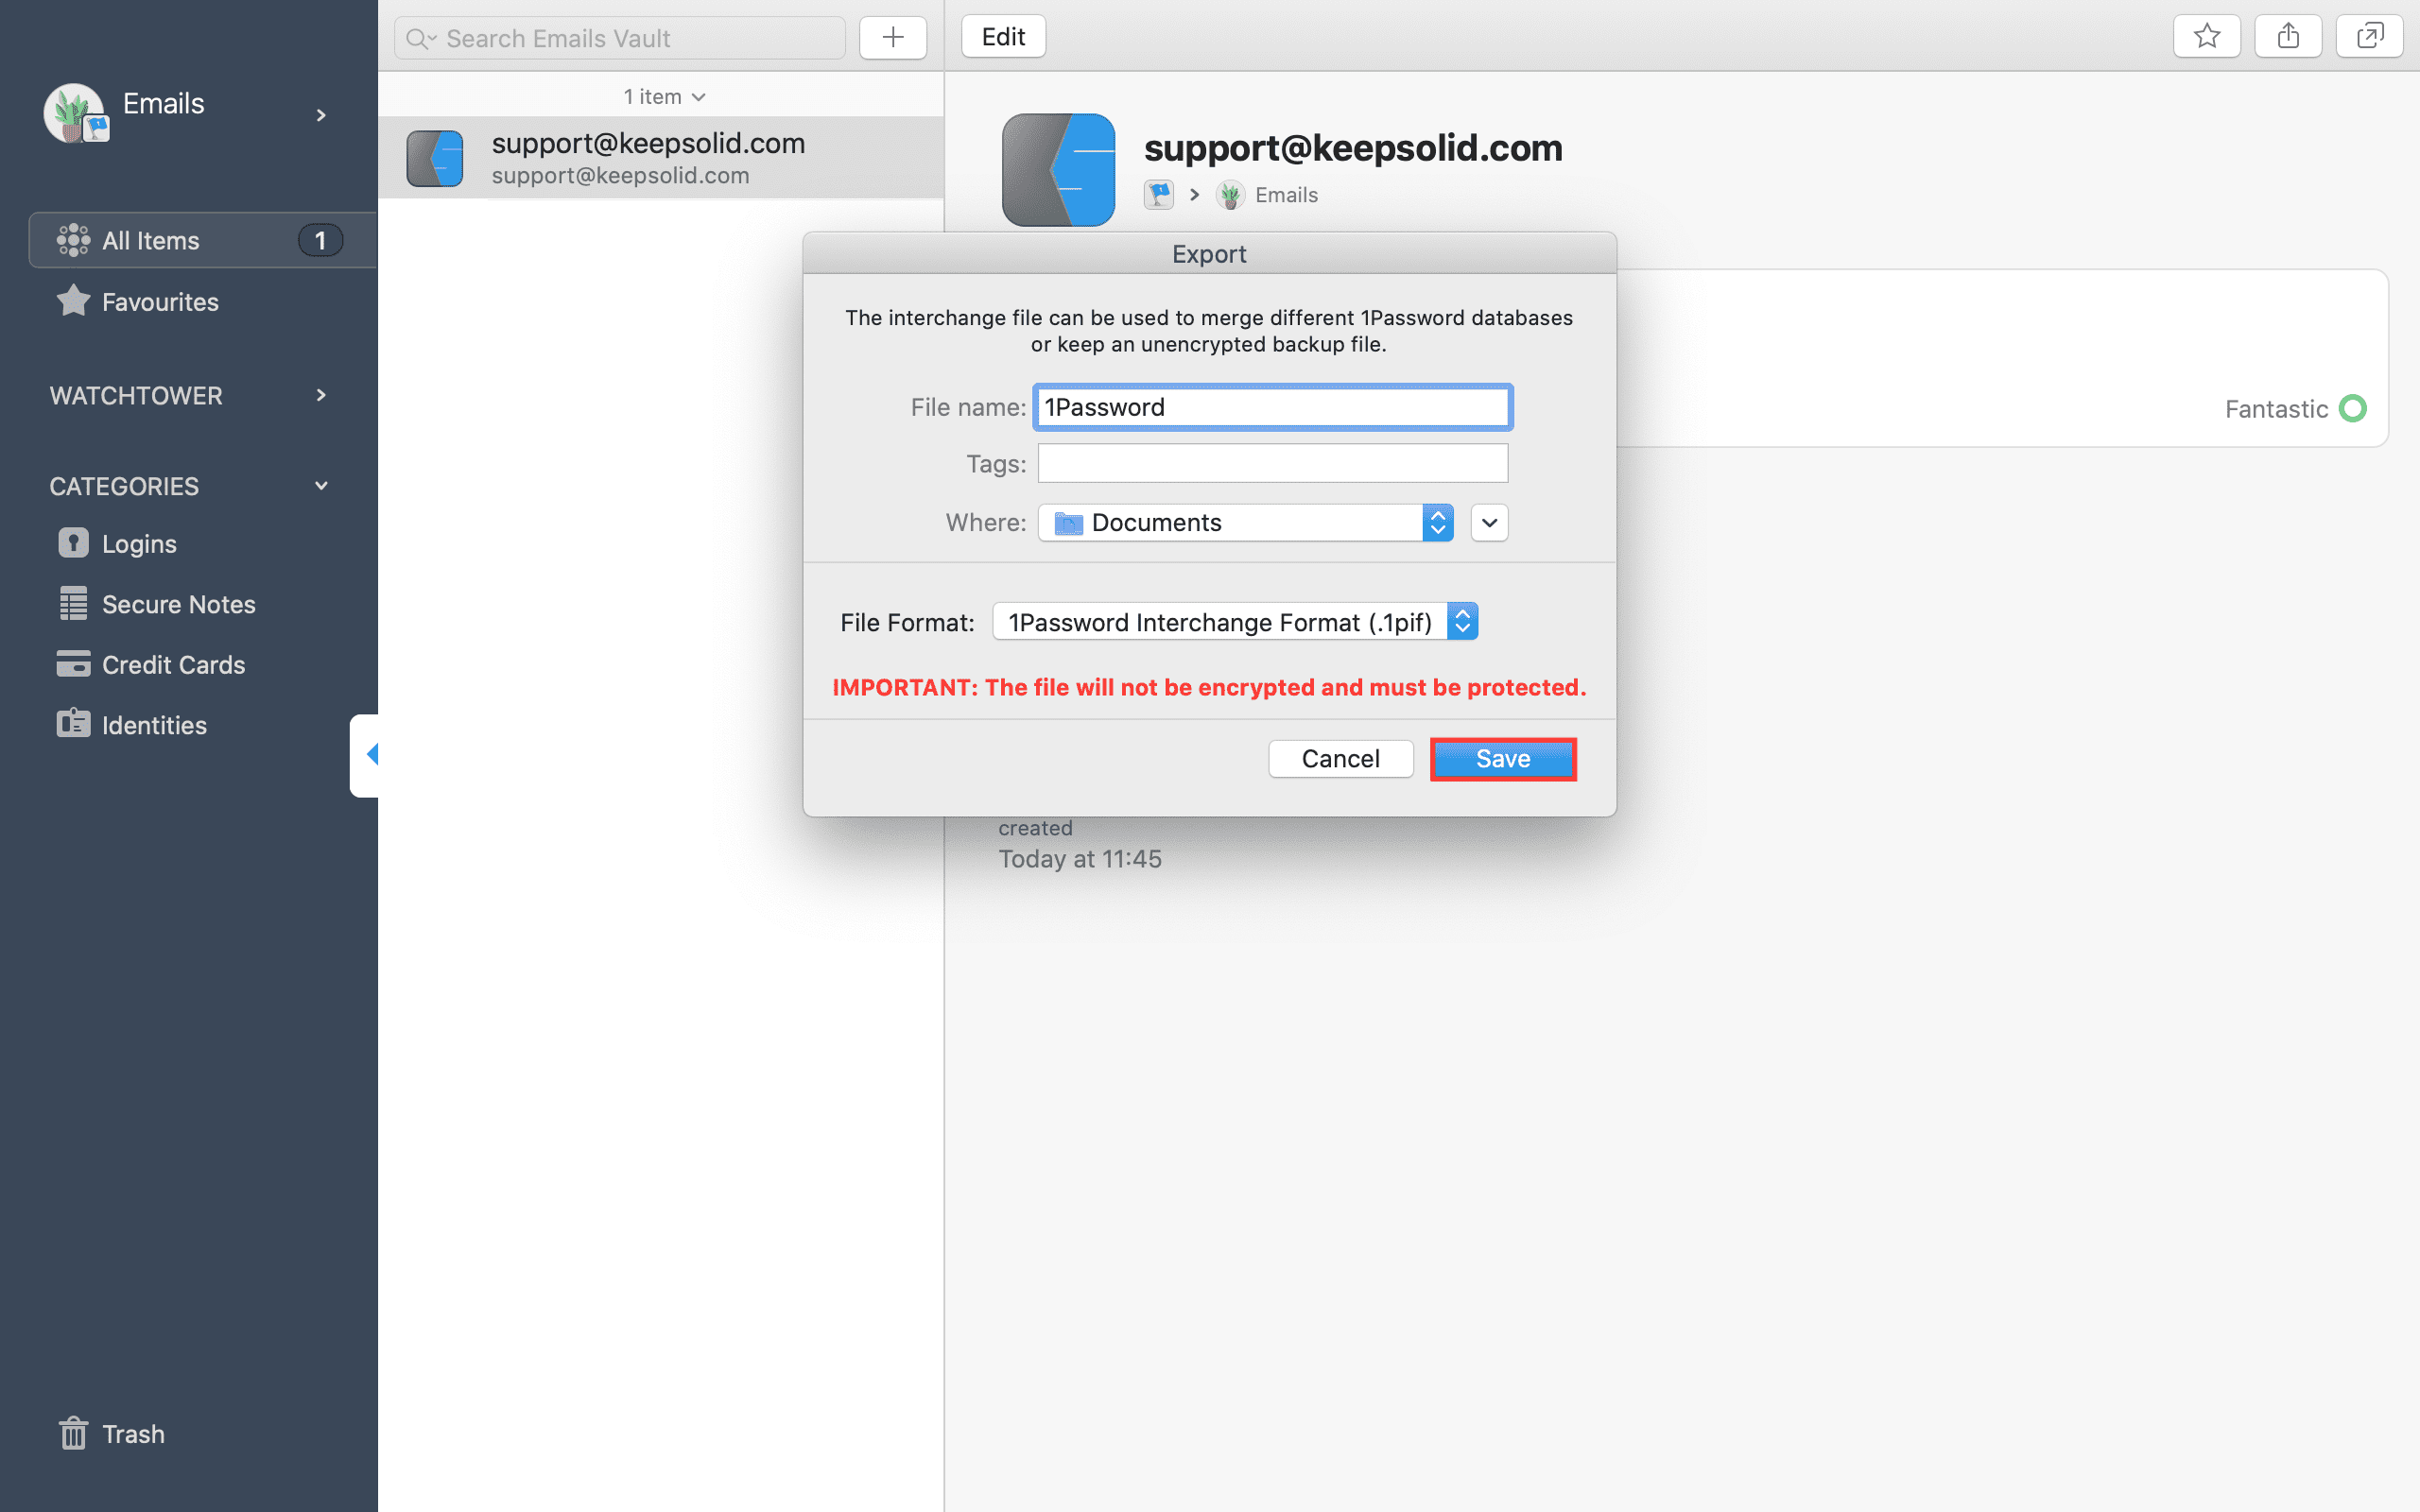Click the share icon in top toolbar

[x=2288, y=37]
